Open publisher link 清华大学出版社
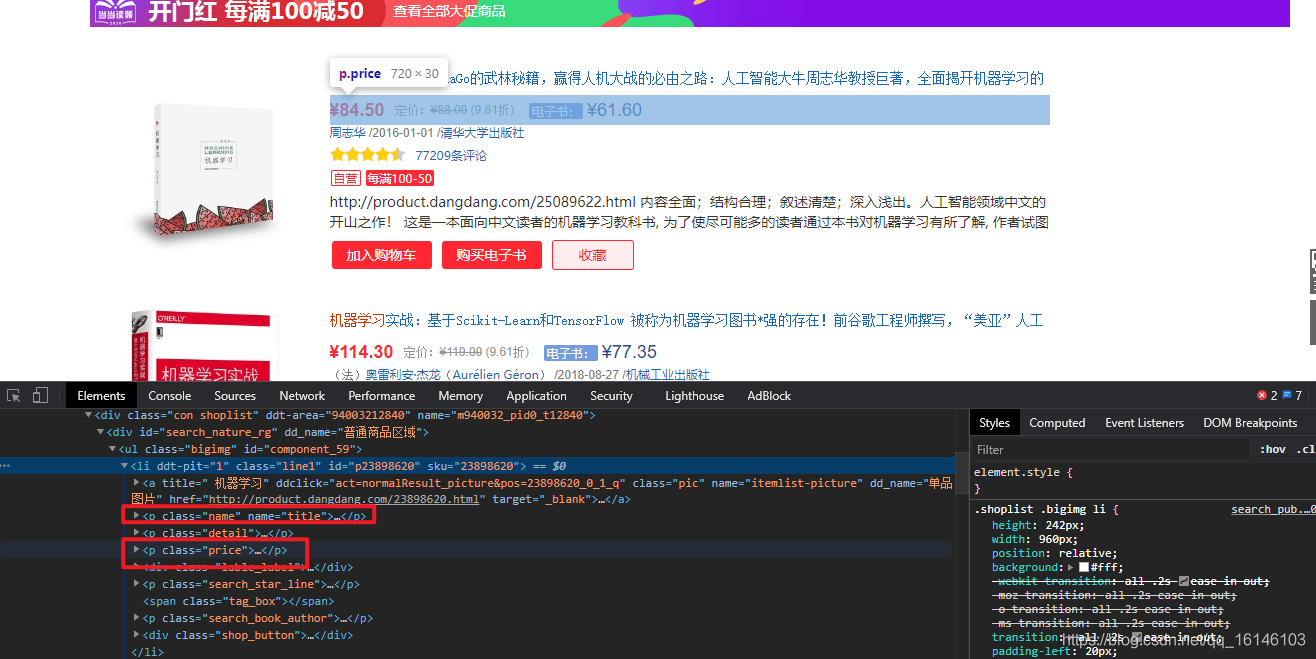1316x659 pixels. (483, 133)
